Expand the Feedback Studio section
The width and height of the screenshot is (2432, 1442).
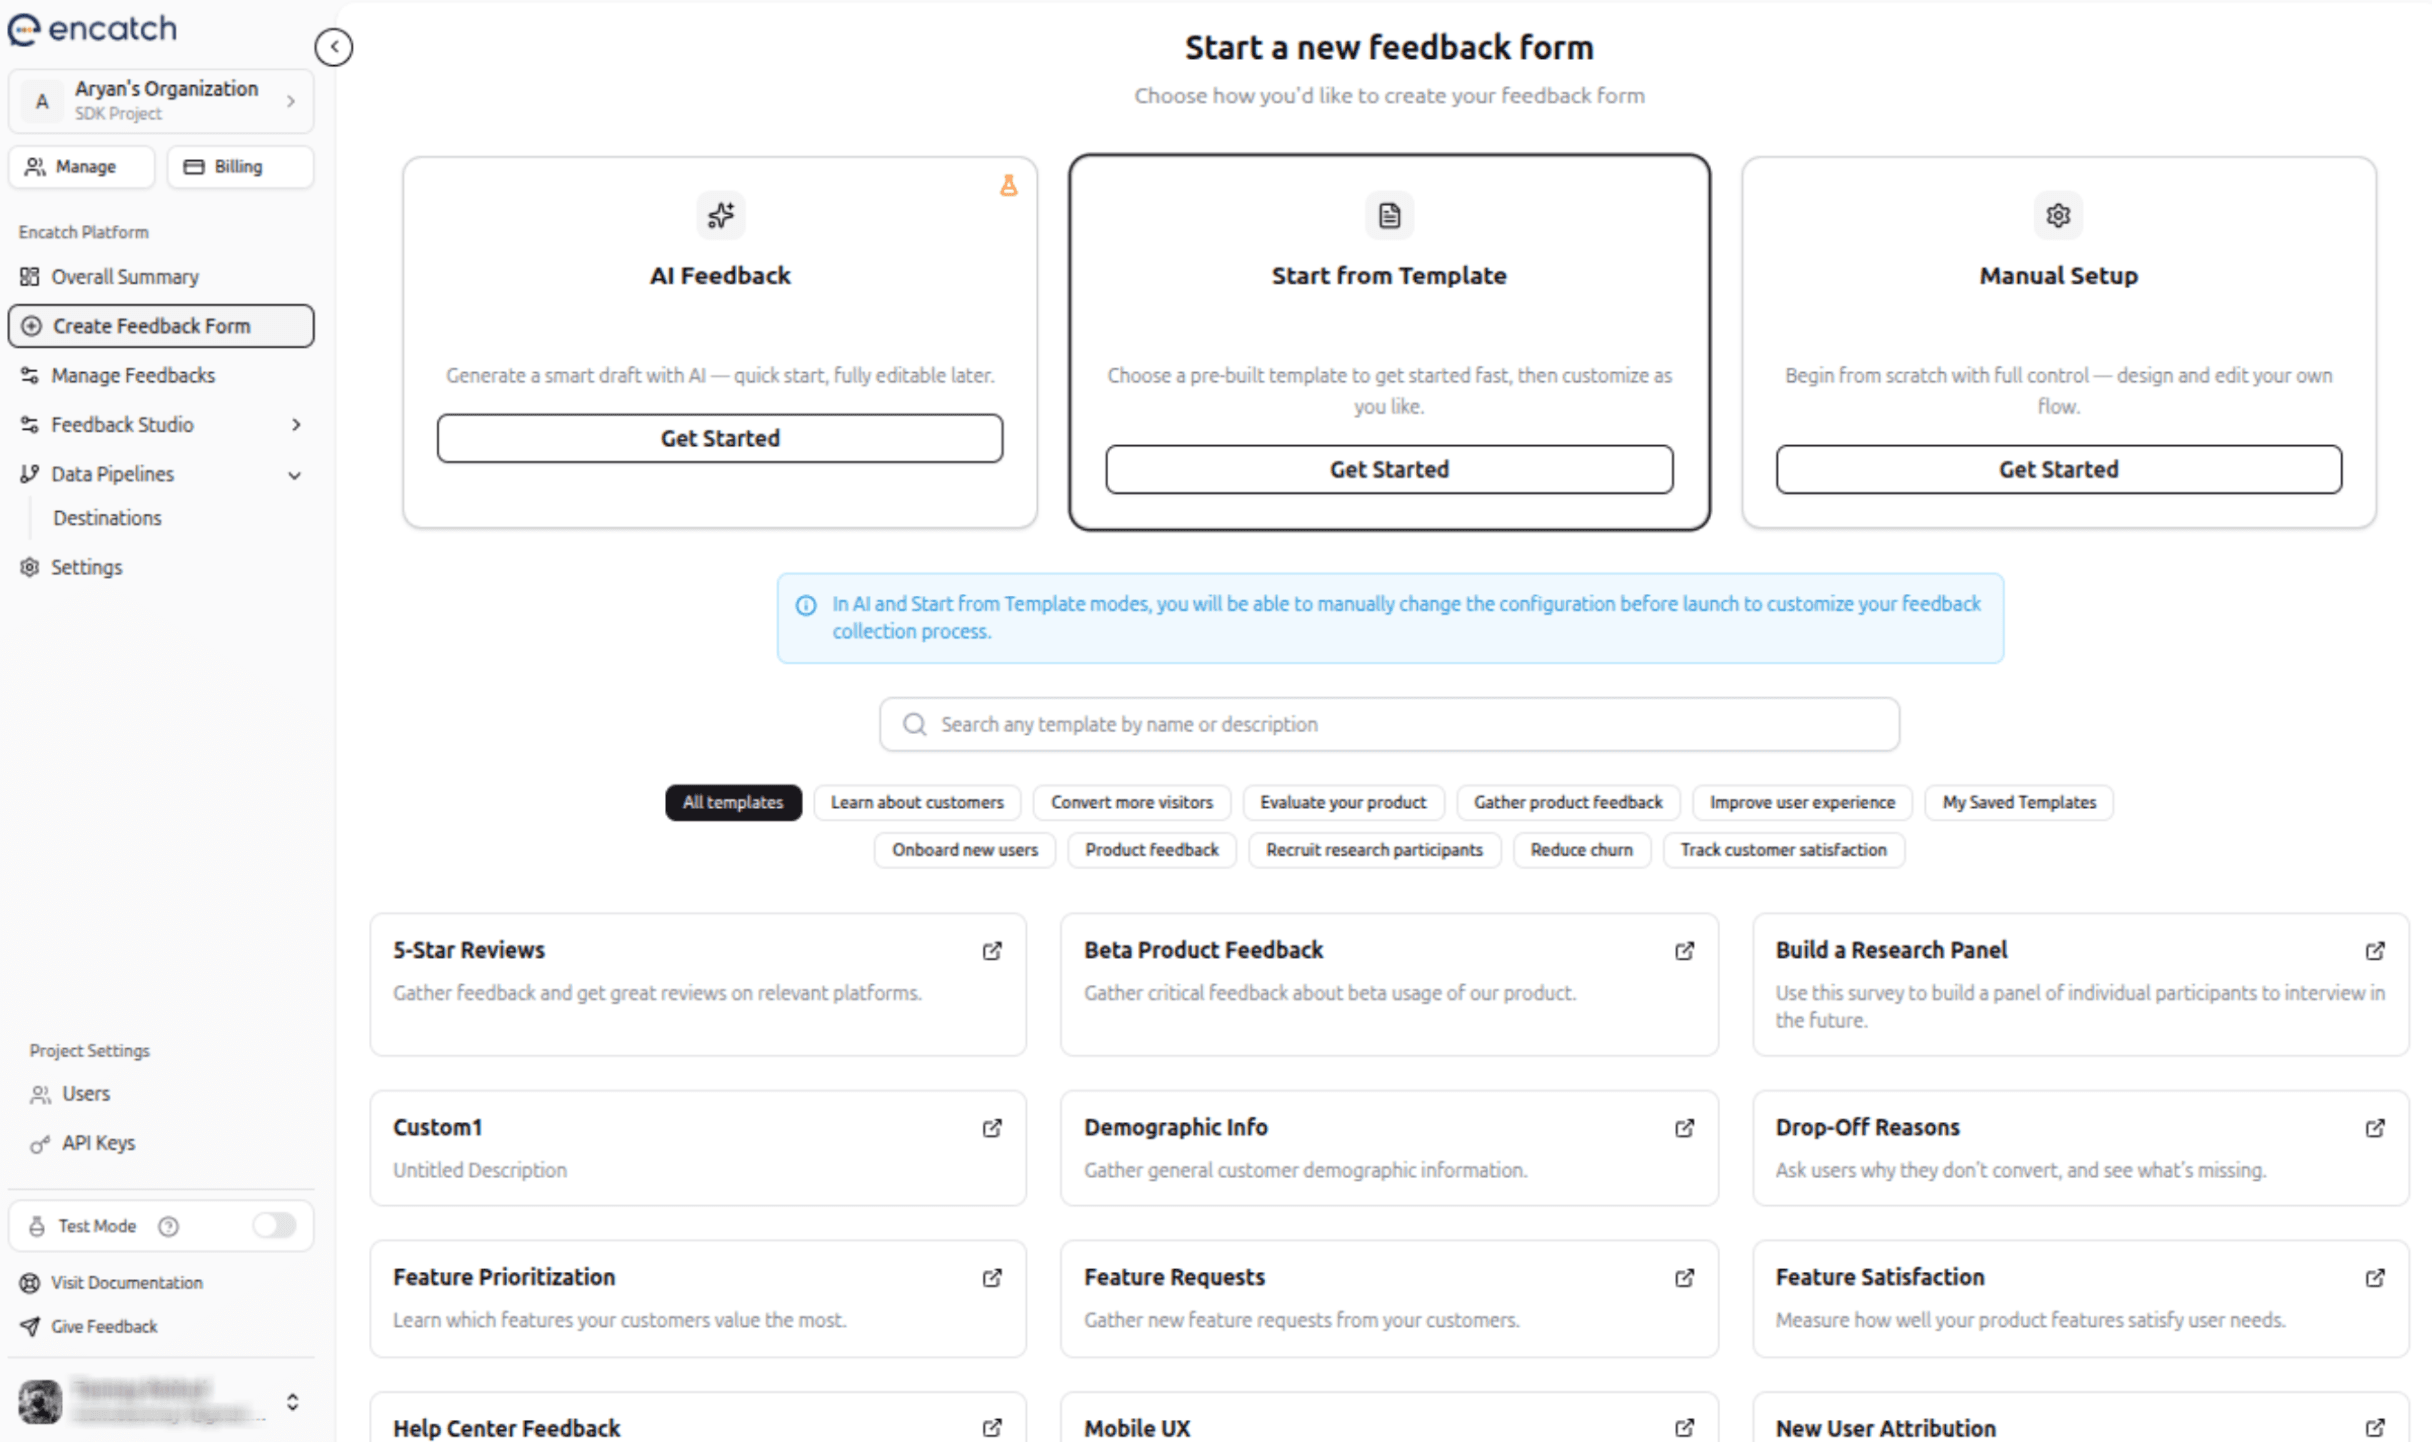296,424
